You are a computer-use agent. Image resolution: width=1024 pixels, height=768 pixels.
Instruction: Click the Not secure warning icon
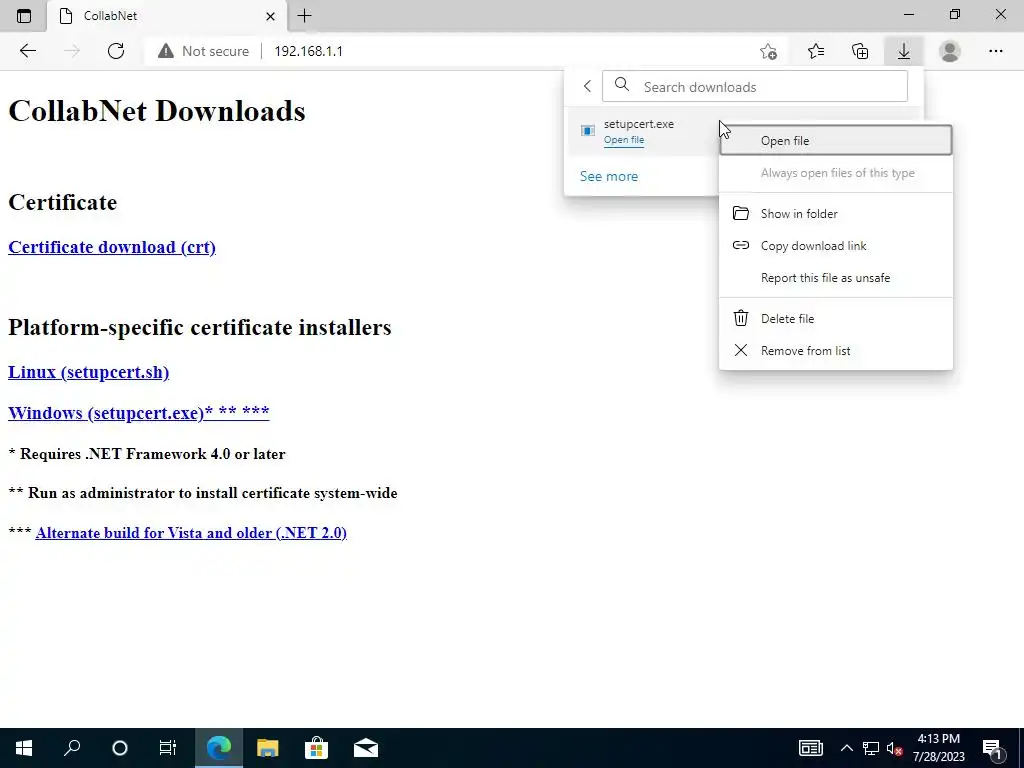click(166, 51)
